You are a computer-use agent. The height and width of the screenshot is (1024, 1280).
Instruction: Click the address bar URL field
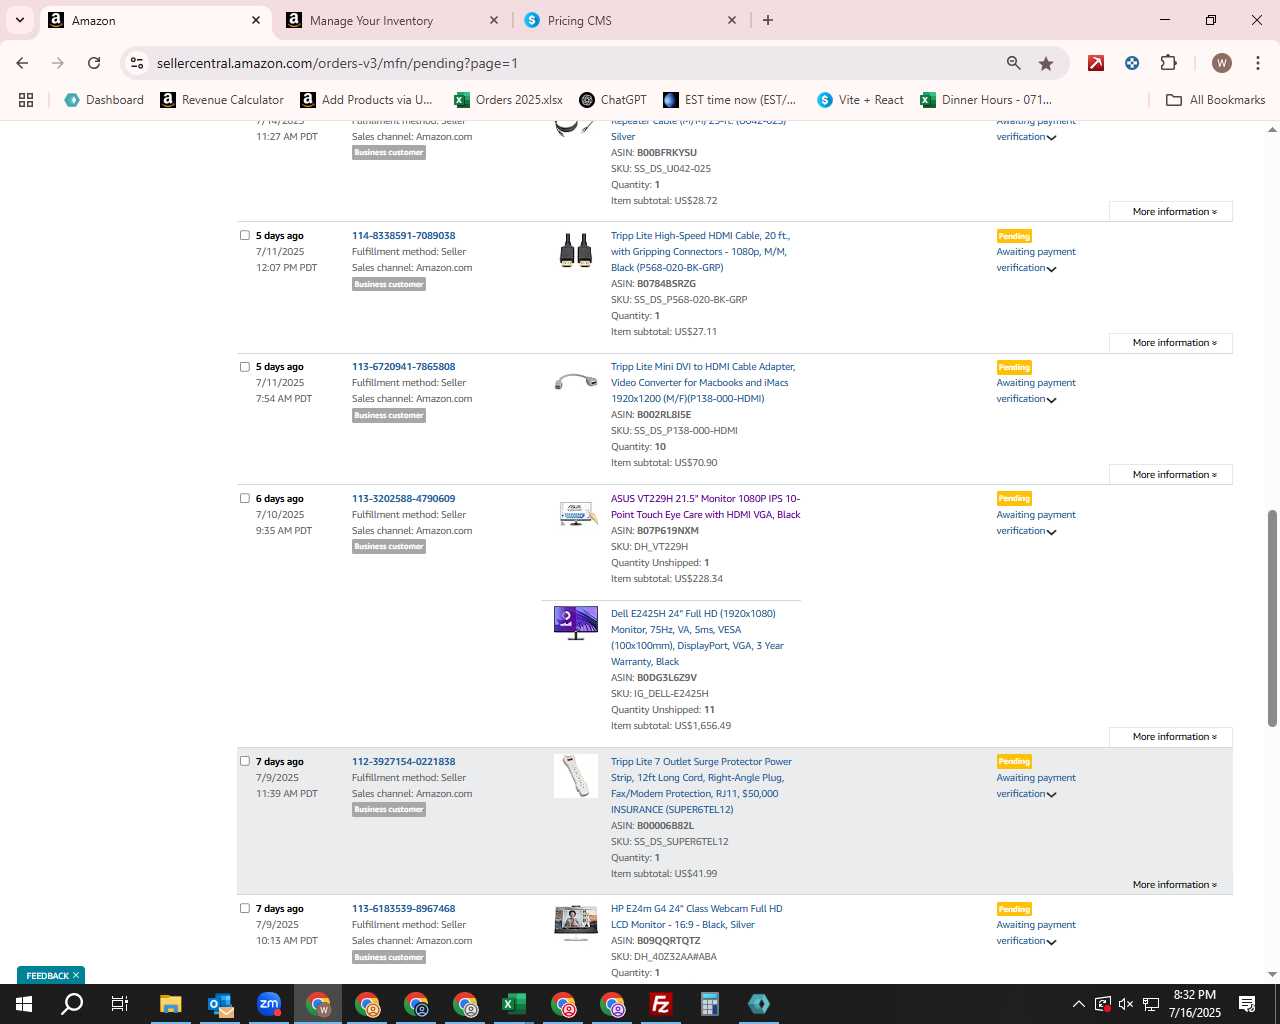point(575,63)
